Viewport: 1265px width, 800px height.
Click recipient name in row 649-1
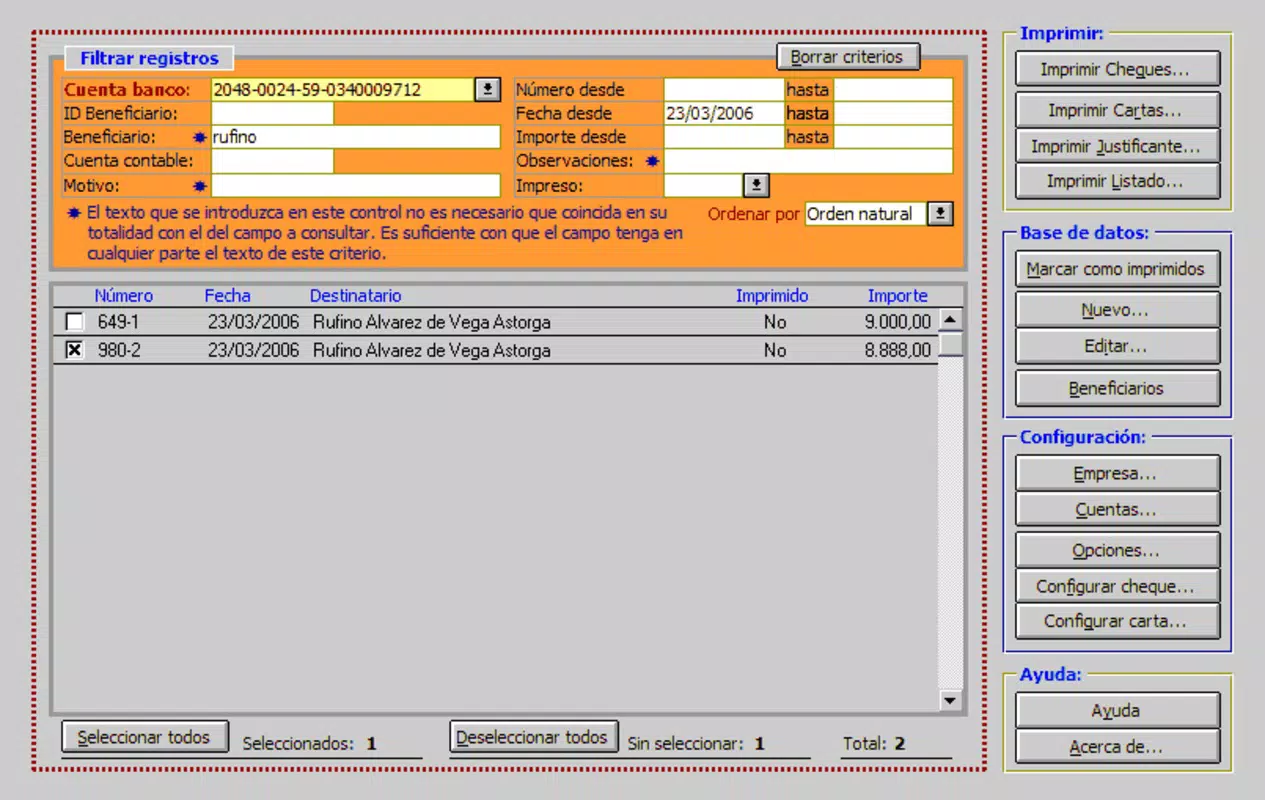431,322
